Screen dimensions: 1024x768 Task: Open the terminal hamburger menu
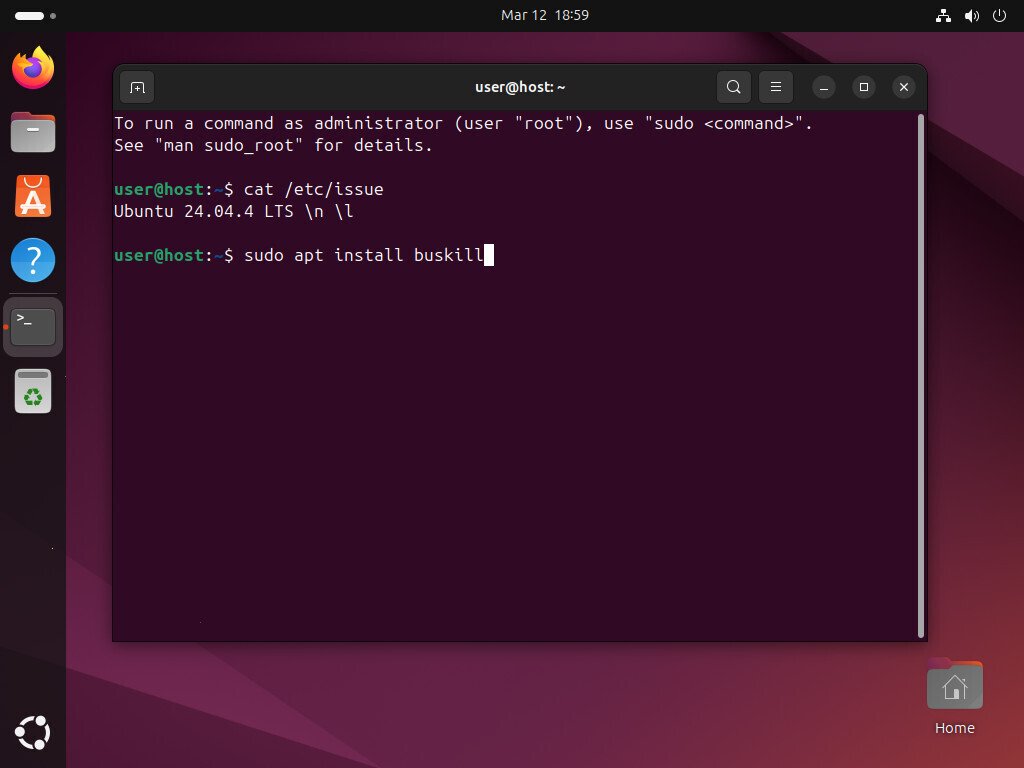(x=776, y=87)
